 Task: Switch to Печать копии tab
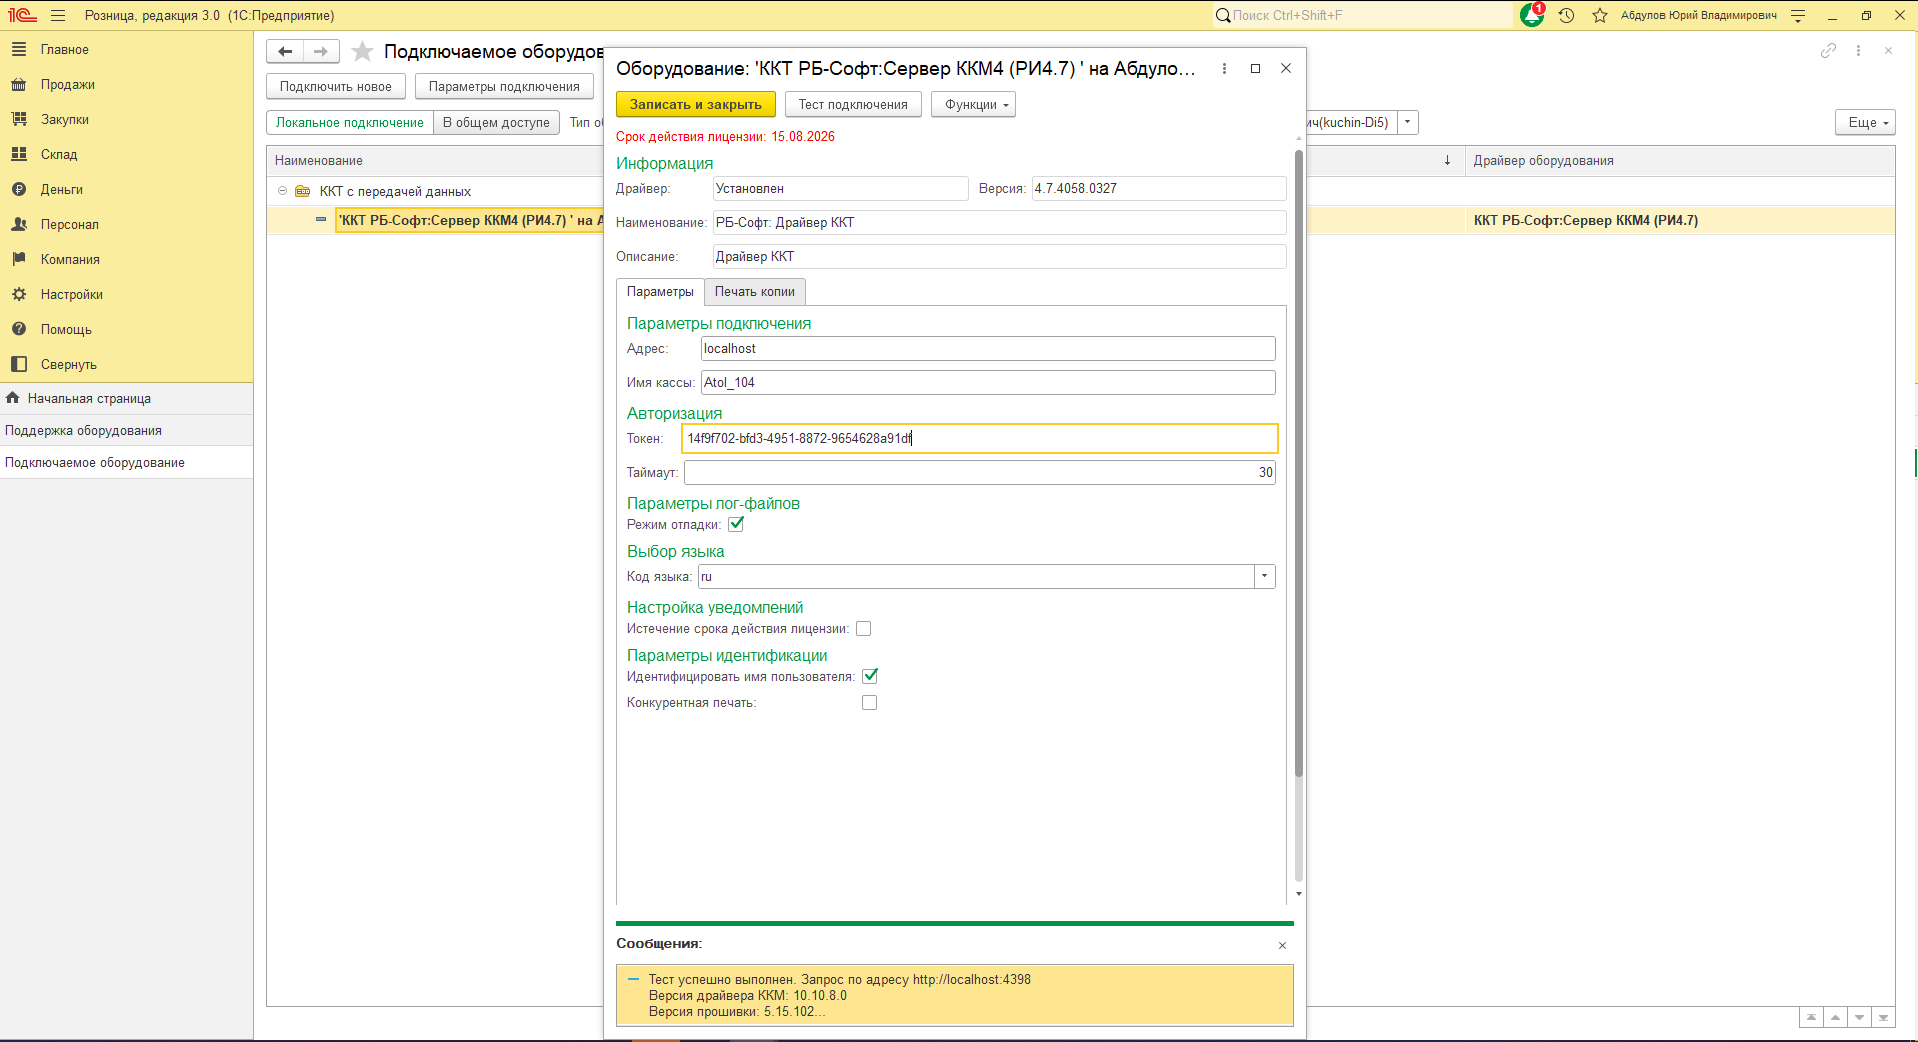pyautogui.click(x=755, y=291)
